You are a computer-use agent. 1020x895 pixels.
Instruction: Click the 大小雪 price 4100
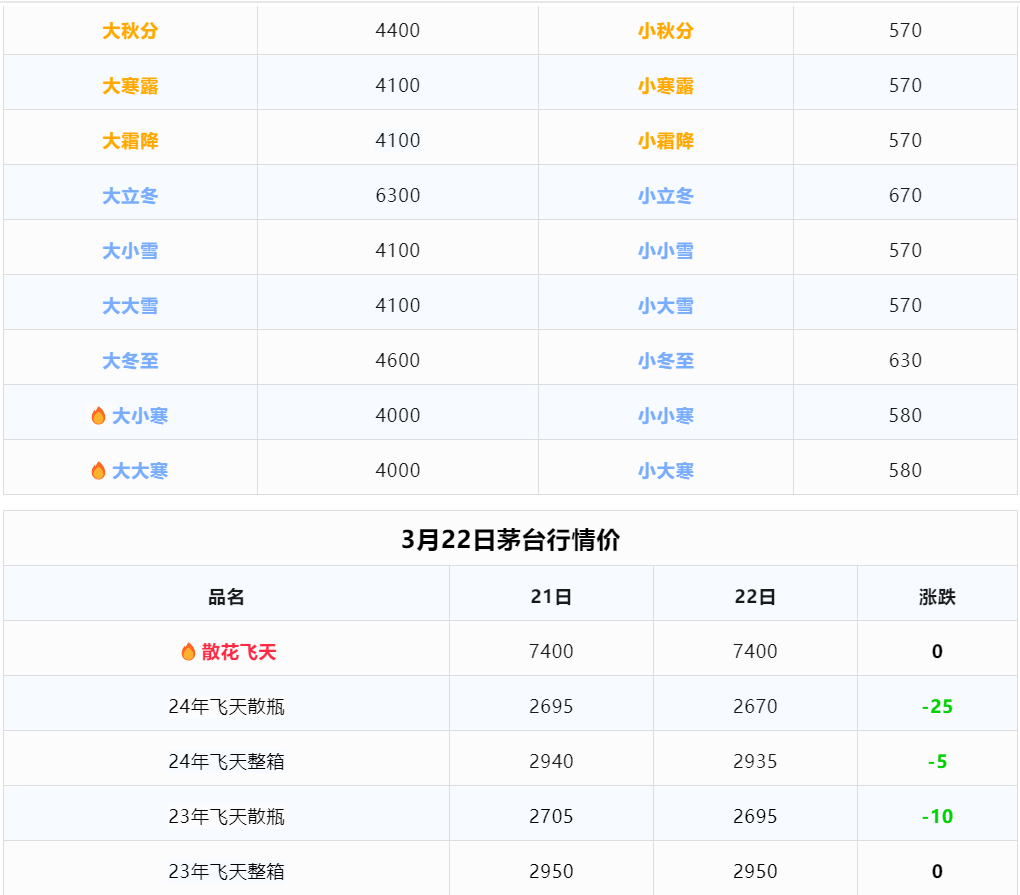coord(397,250)
